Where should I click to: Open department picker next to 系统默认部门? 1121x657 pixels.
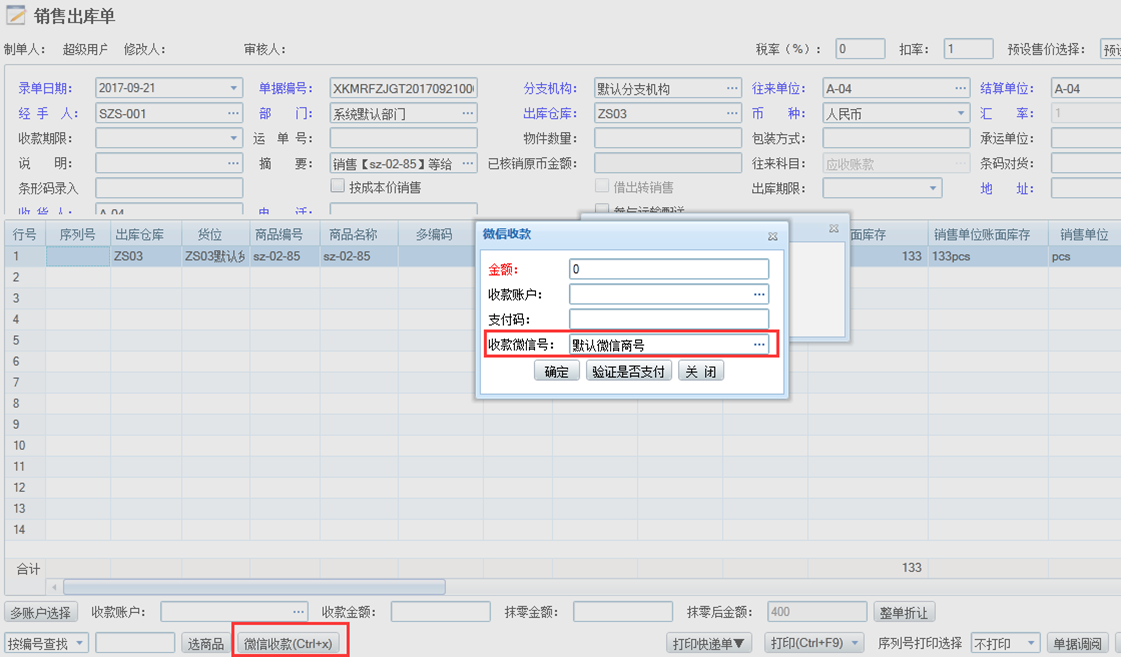[x=466, y=113]
